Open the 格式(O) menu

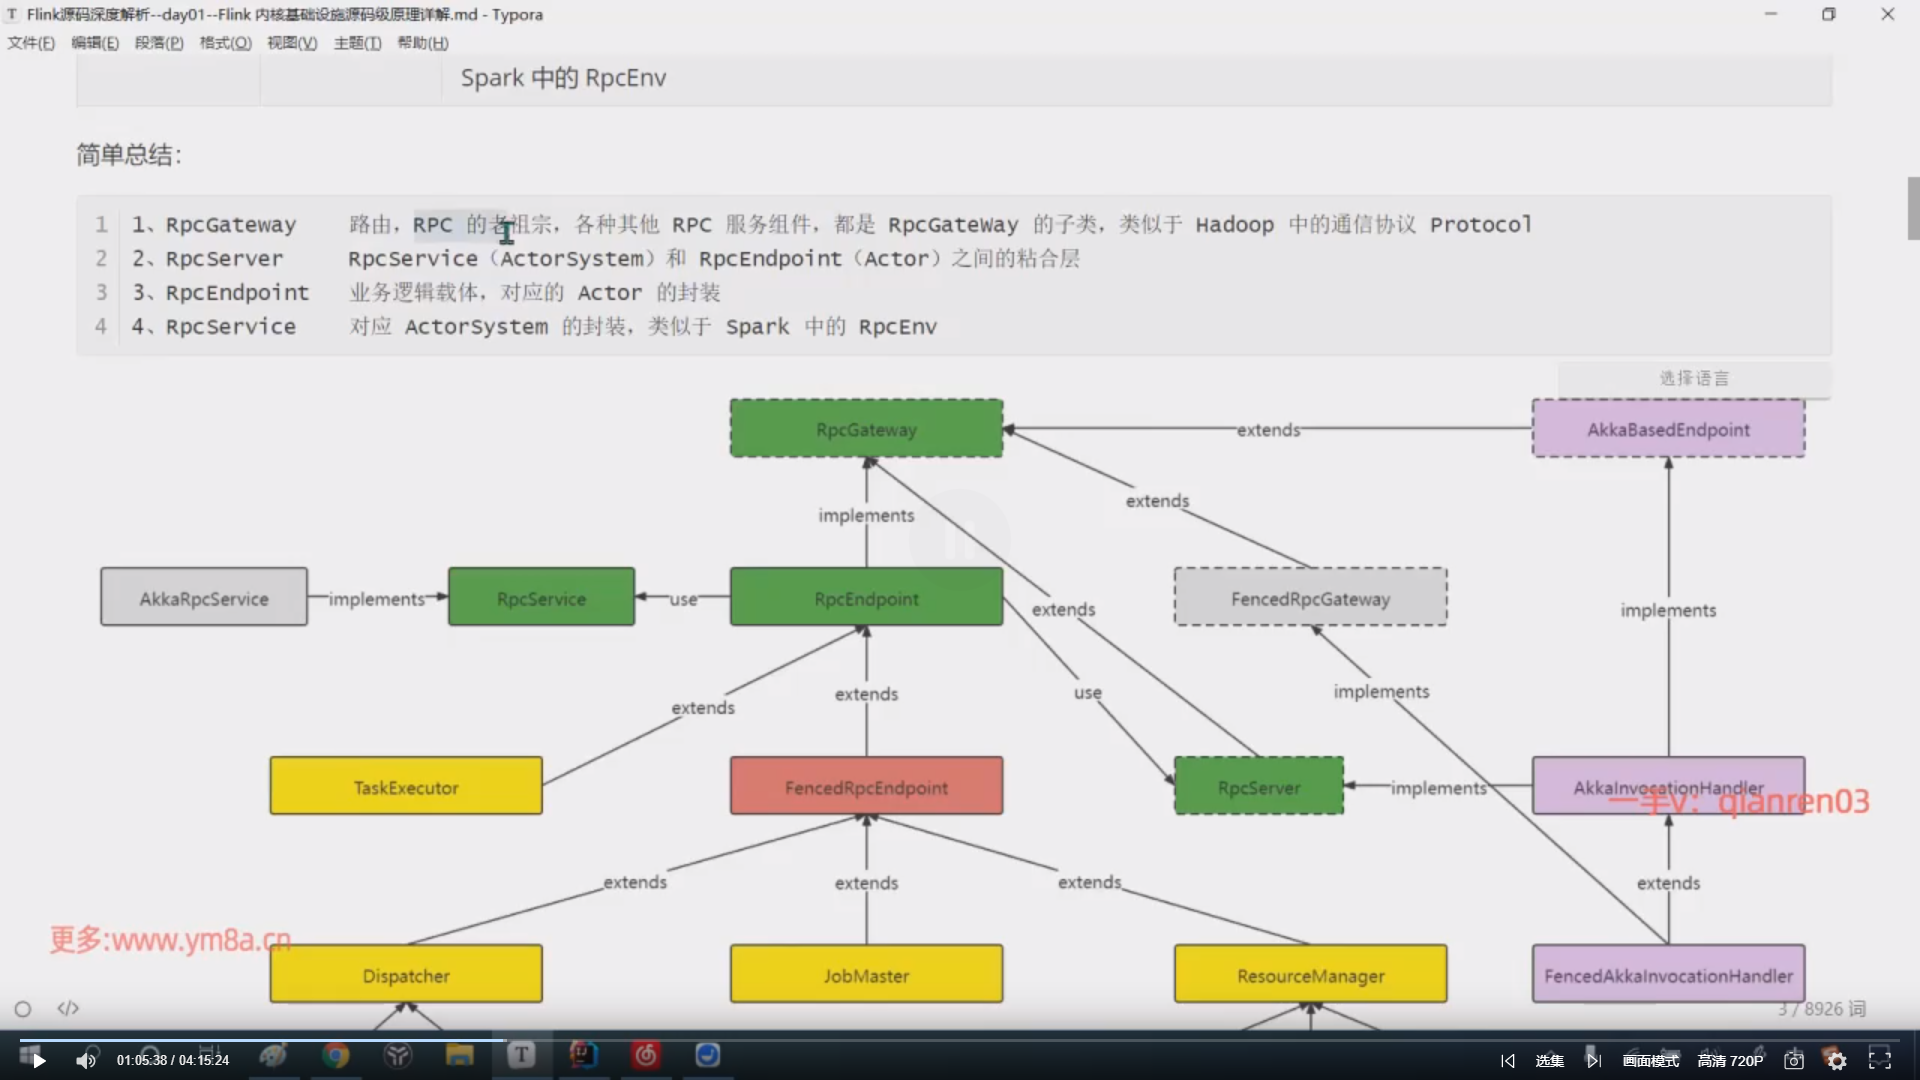(x=225, y=43)
